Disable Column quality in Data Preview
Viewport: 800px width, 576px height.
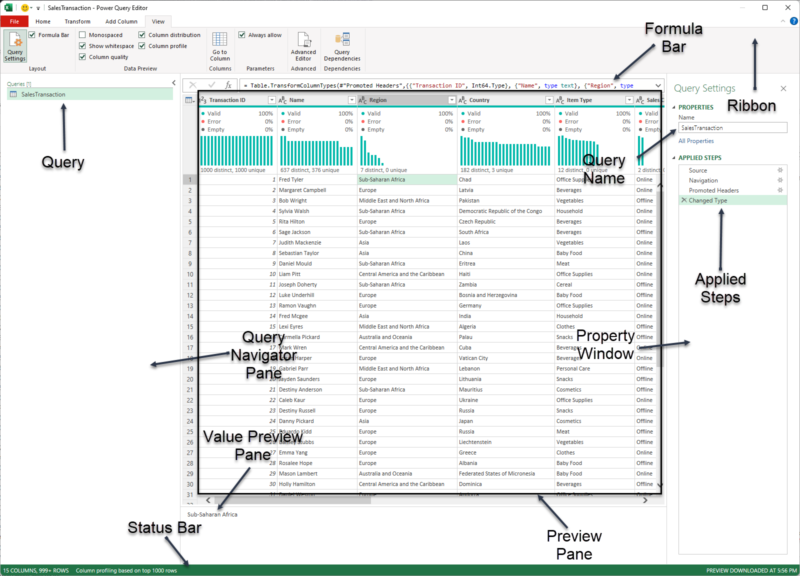tap(82, 57)
